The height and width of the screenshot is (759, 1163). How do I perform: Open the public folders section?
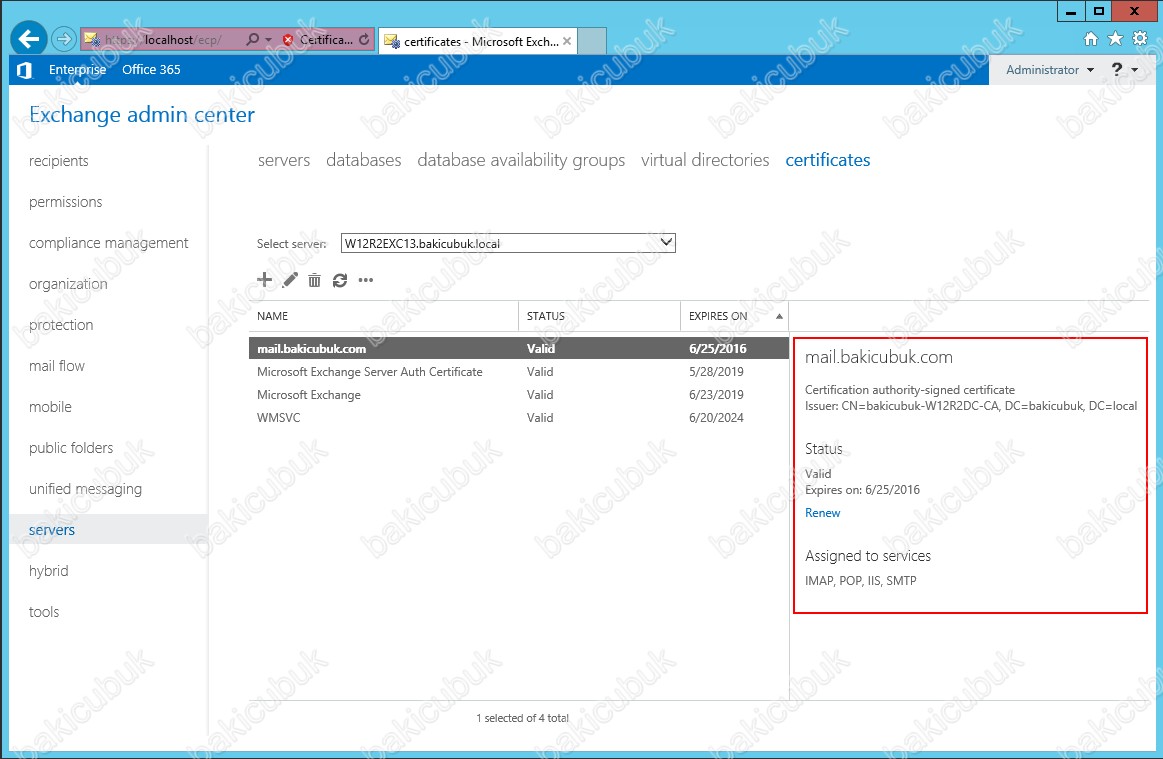[71, 448]
